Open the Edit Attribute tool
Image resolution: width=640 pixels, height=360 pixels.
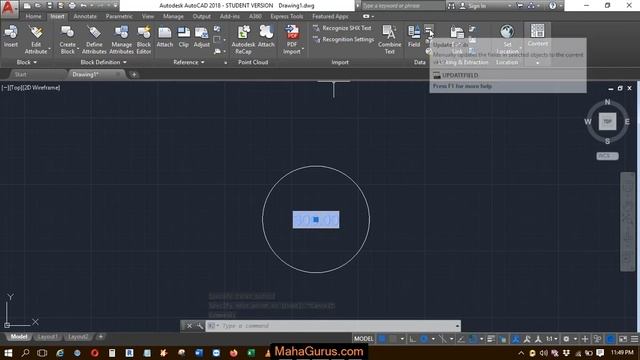pos(36,39)
